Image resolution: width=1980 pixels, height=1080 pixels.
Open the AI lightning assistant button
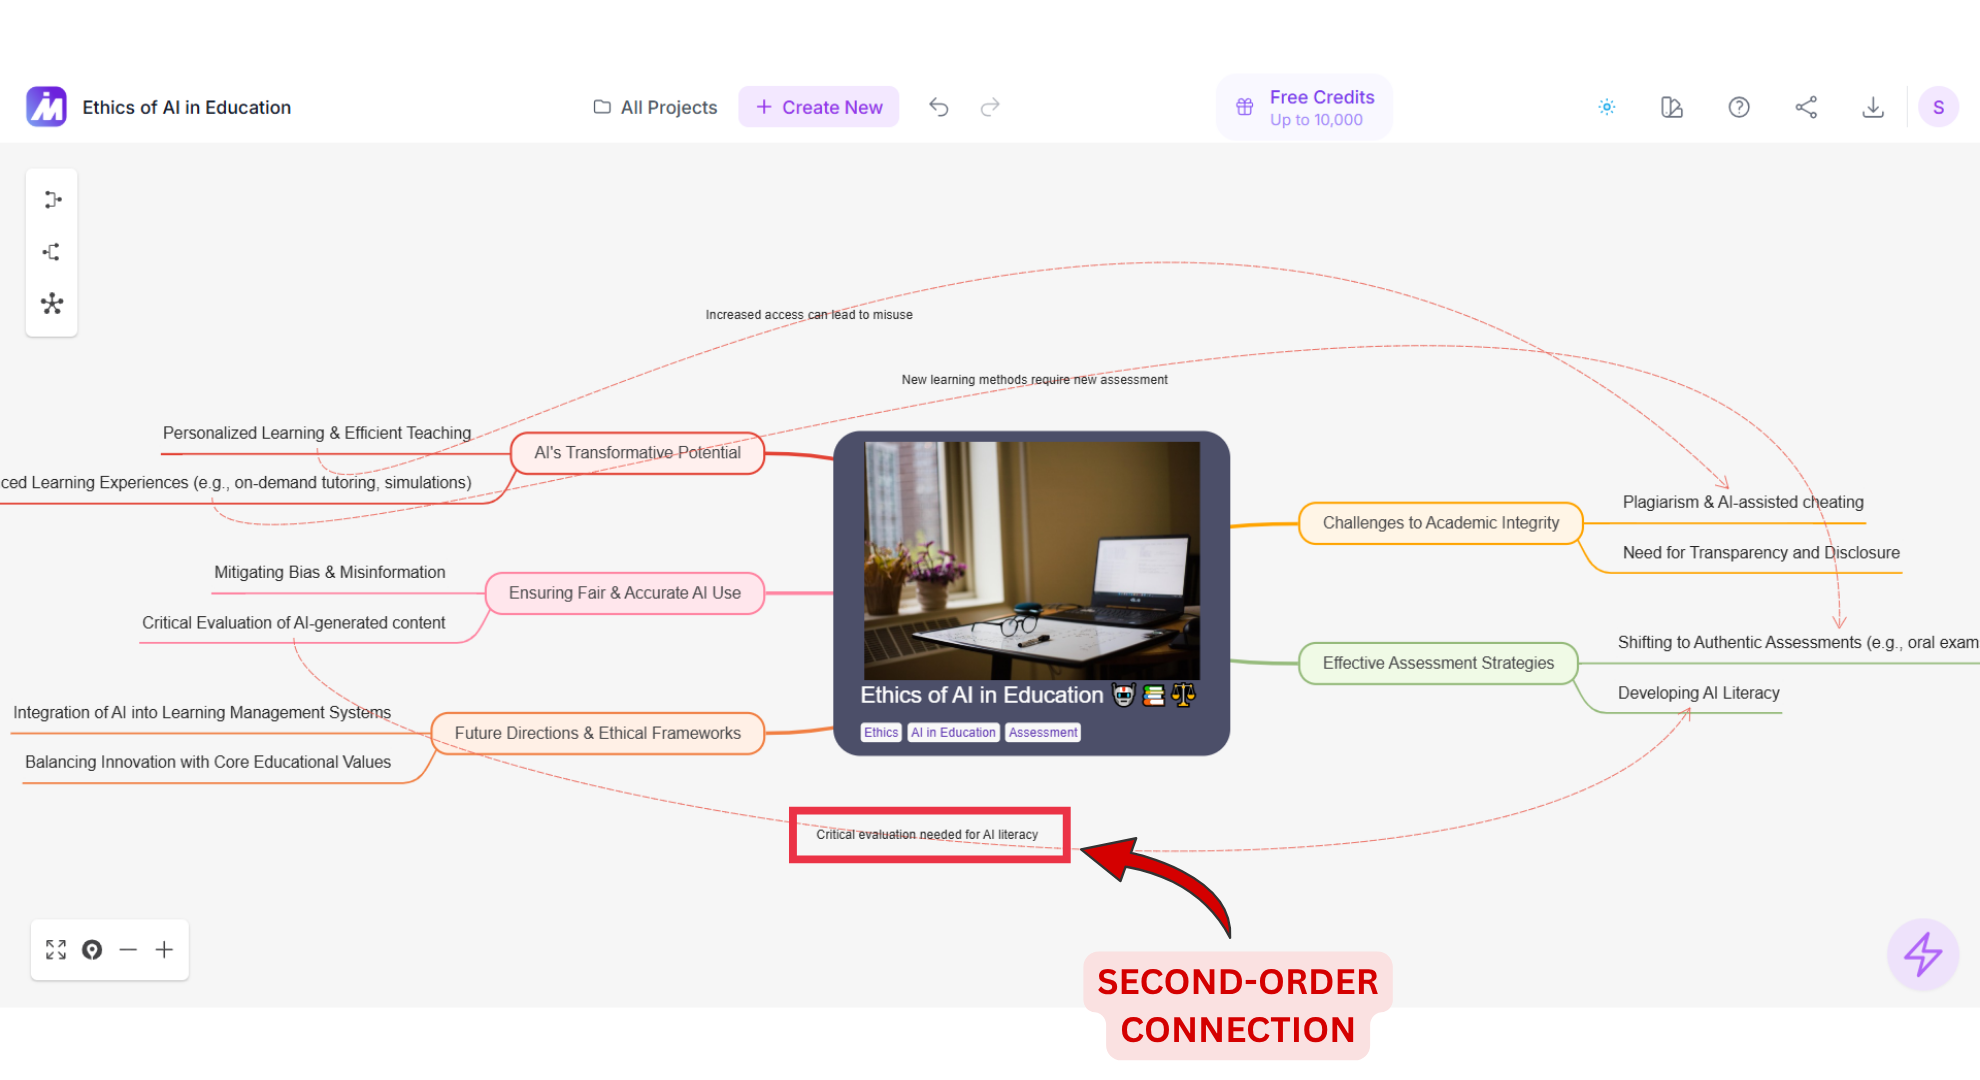tap(1922, 954)
